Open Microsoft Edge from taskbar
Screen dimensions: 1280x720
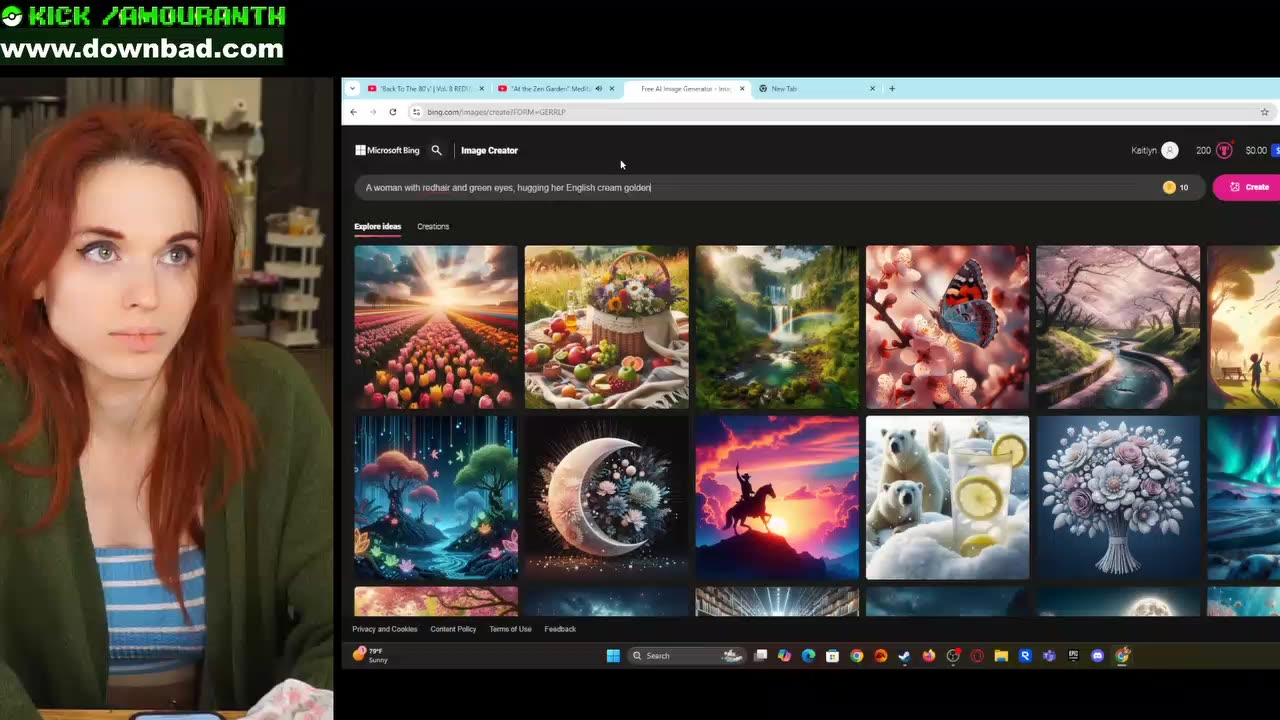pos(808,656)
